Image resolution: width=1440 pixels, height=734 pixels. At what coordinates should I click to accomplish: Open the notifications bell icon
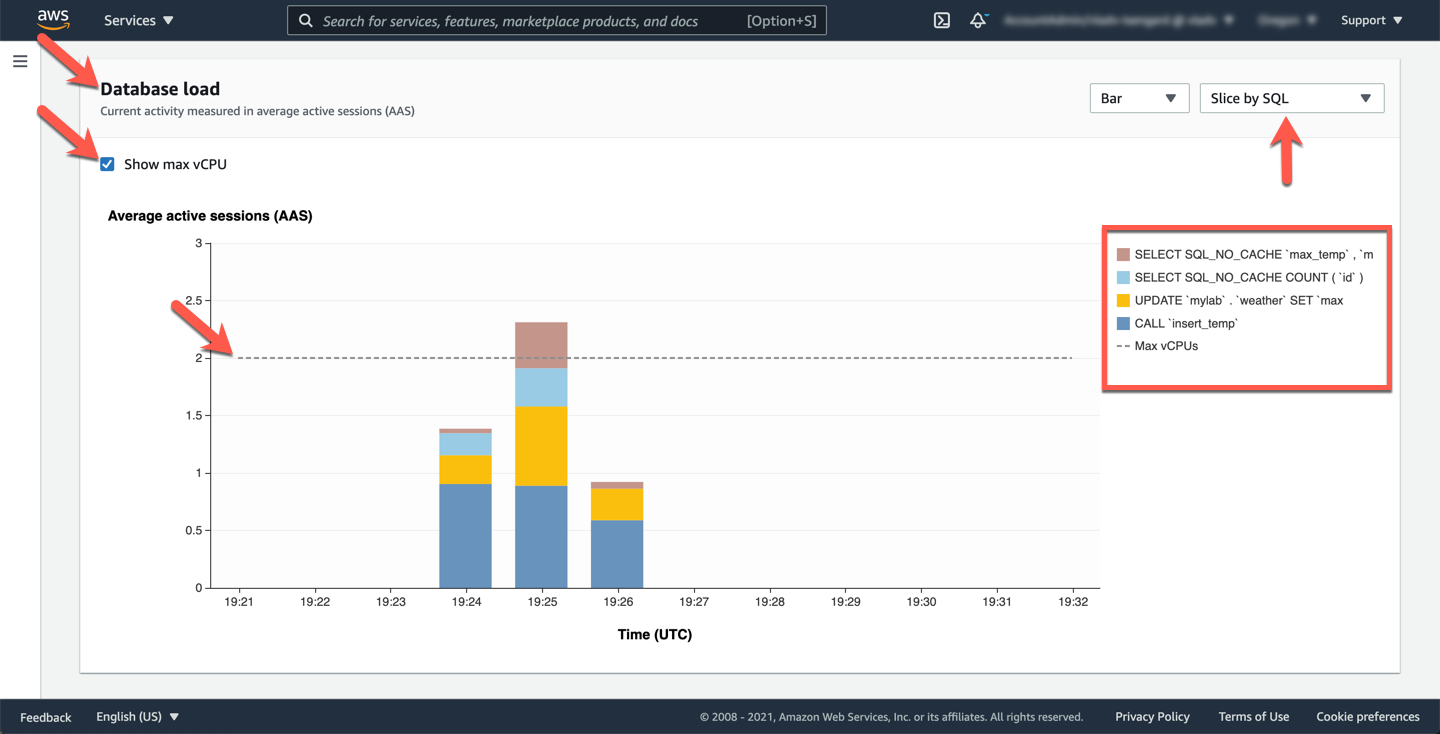click(978, 20)
